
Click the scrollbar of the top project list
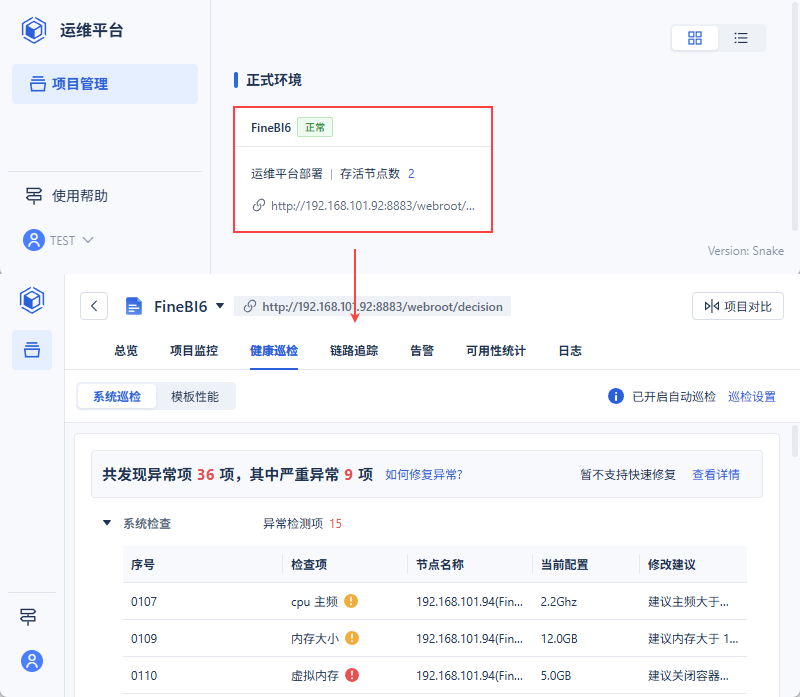coord(795,115)
